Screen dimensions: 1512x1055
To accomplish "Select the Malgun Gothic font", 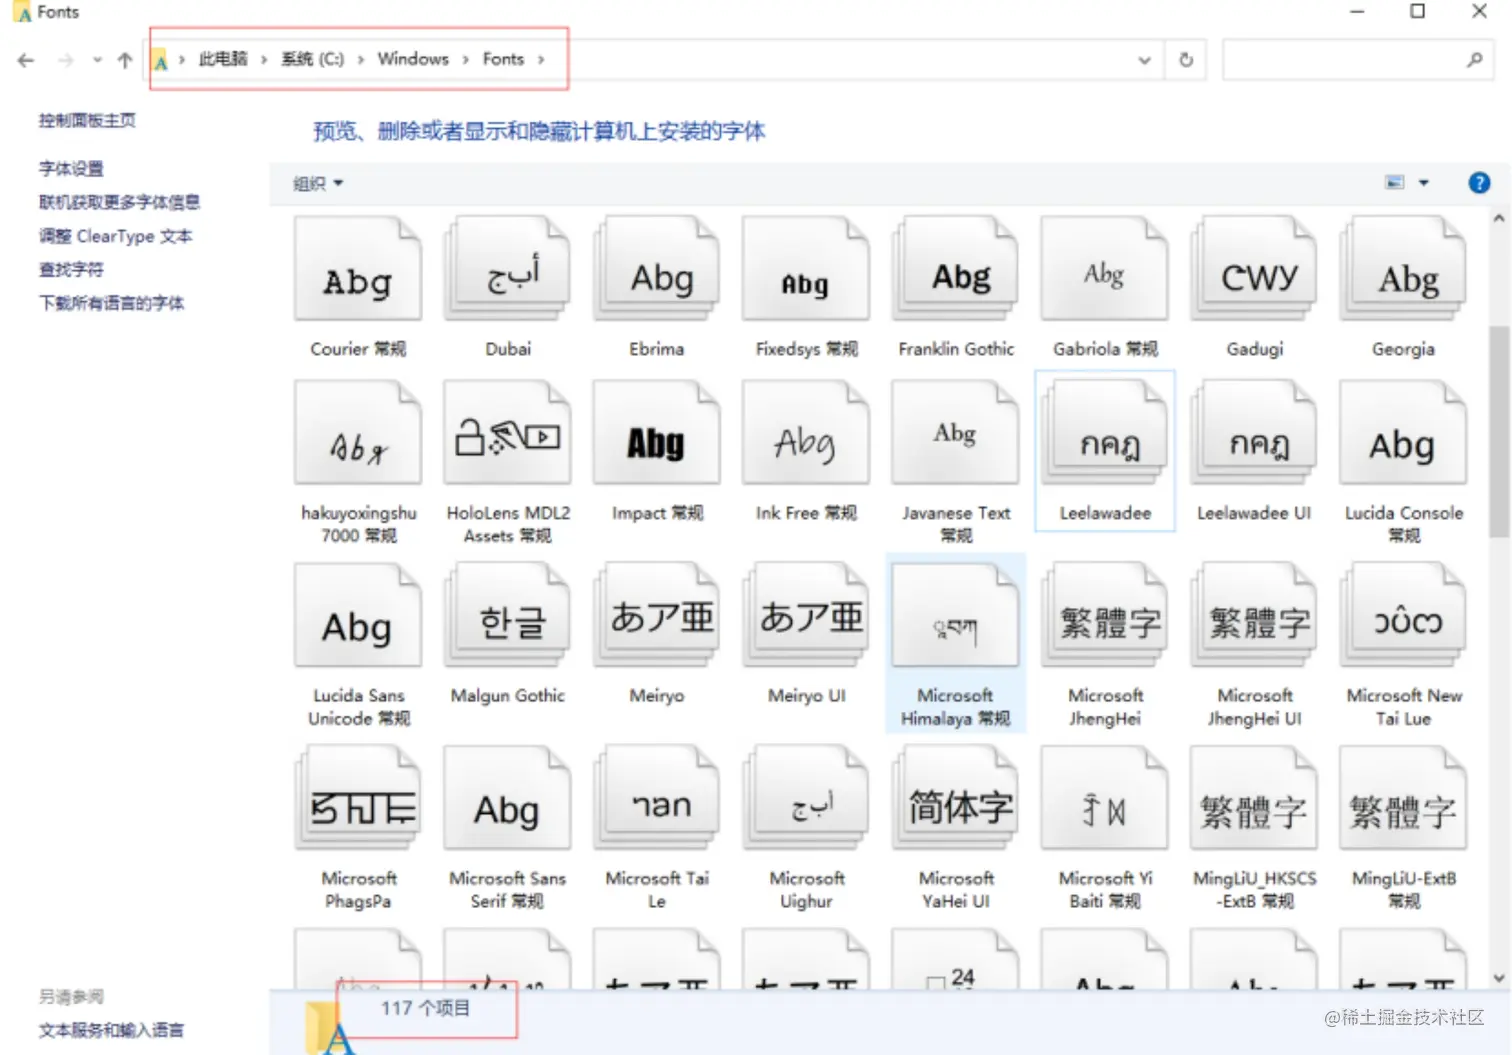I will click(508, 616).
